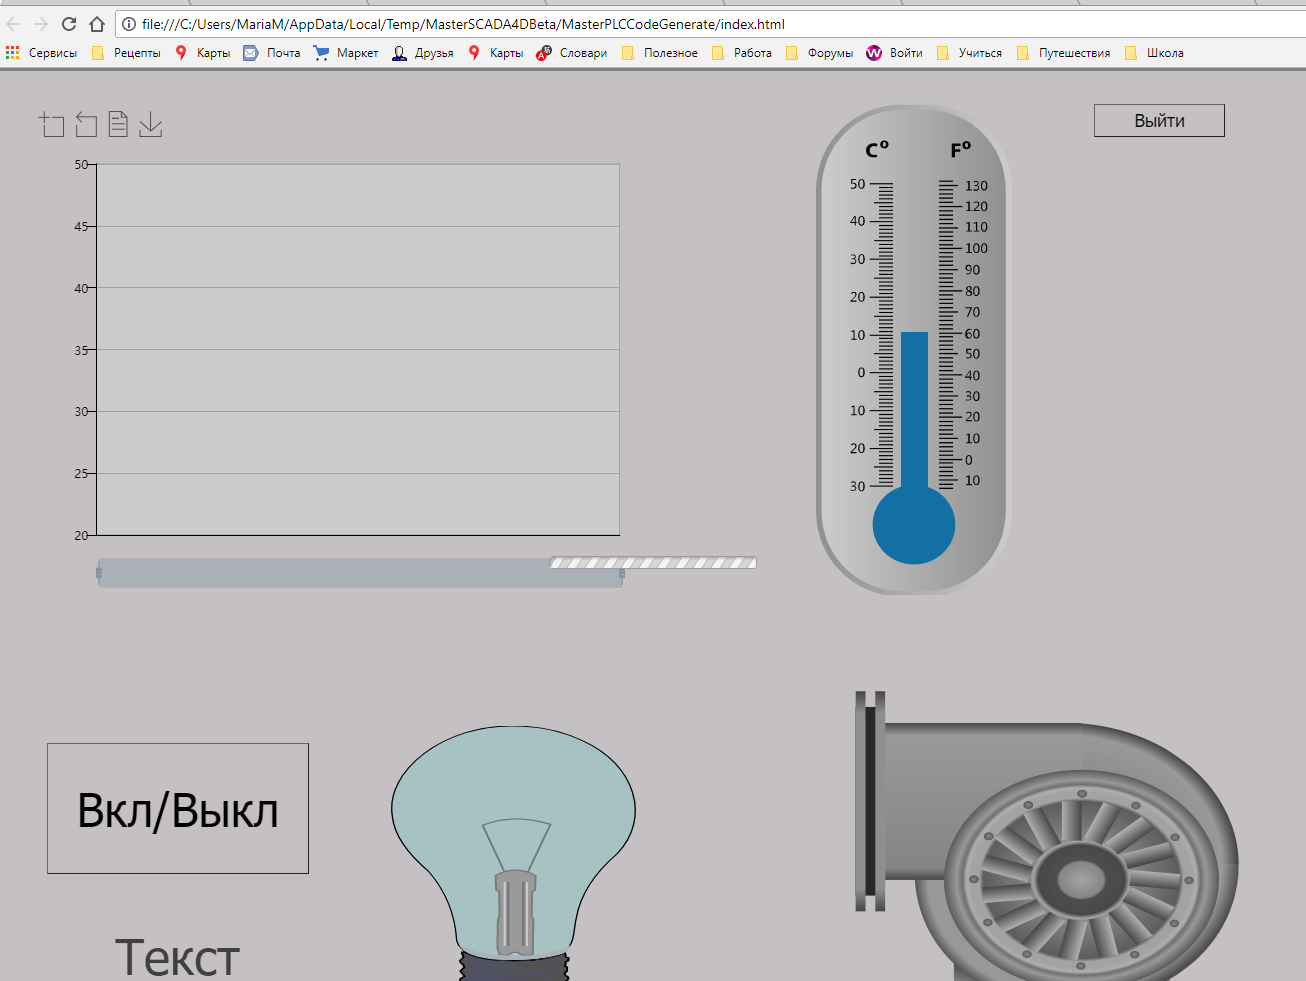Toggle the Вкл/Выкл switch button
This screenshot has width=1306, height=981.
pyautogui.click(x=178, y=808)
